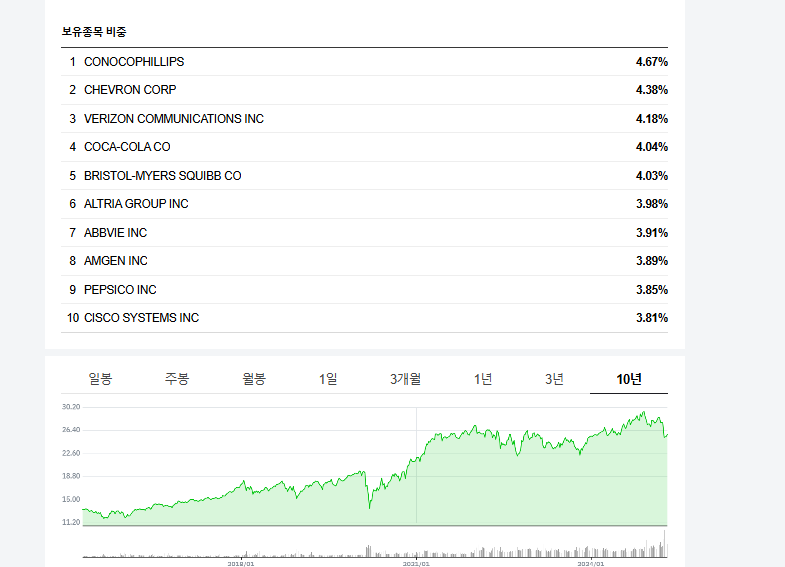Click the green price chart area
785x567 pixels.
[375, 468]
